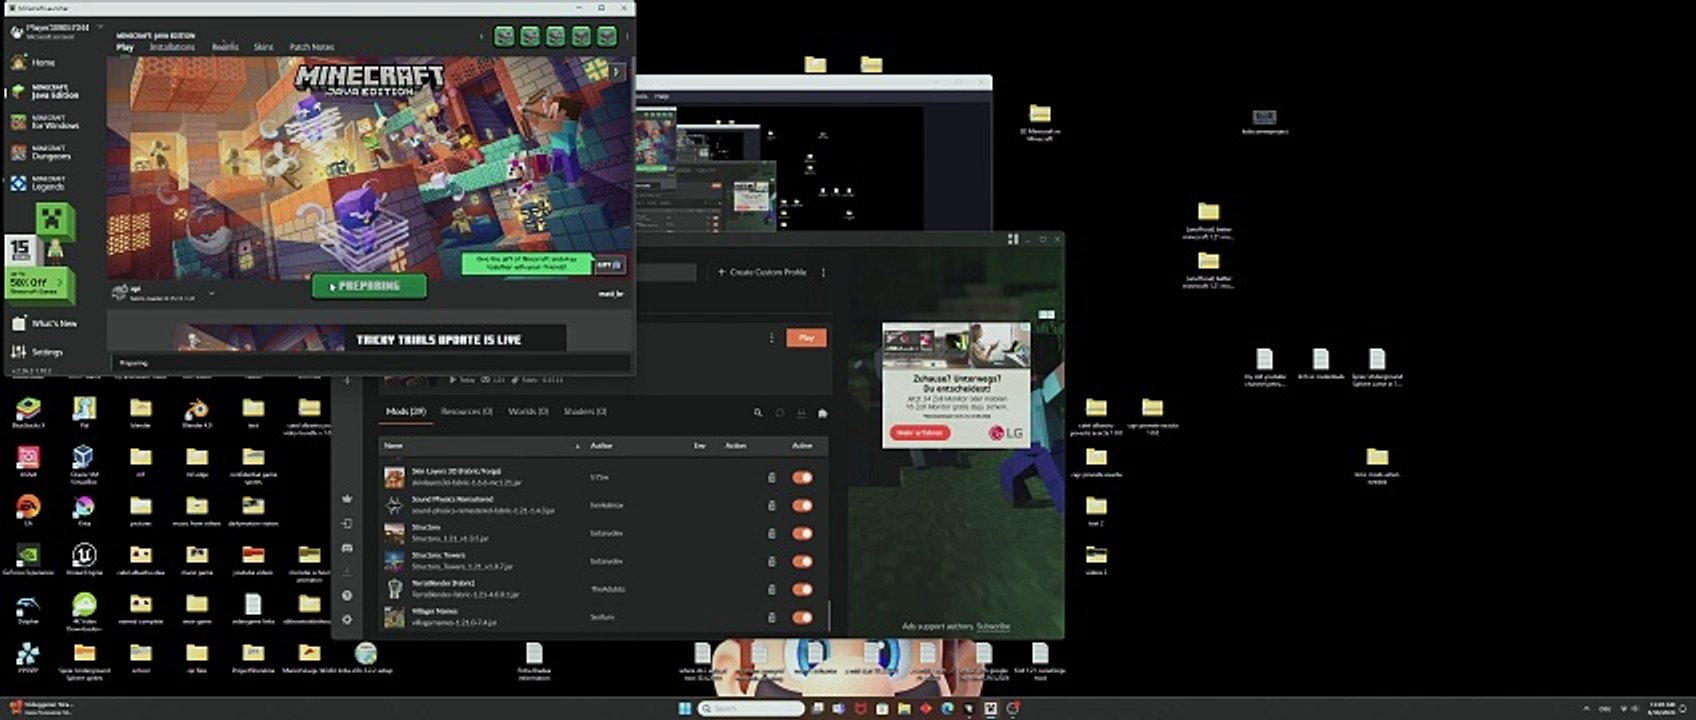The image size is (1696, 720).
Task: Toggle the TerraBlender mod off
Action: 802,590
